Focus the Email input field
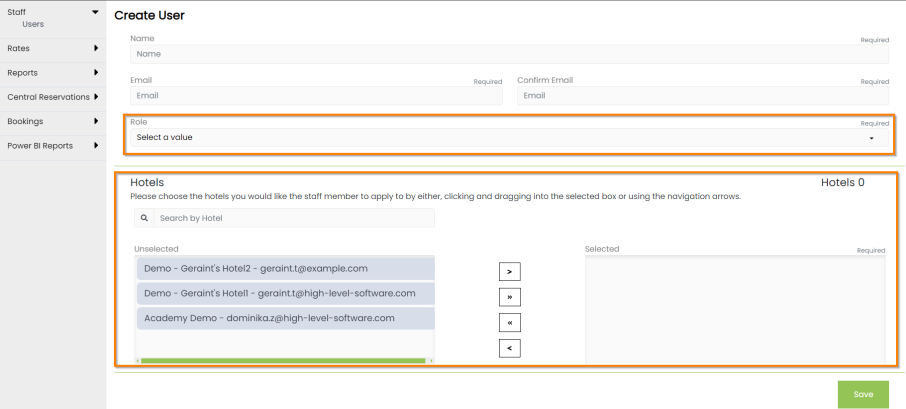Viewport: 906px width, 409px height. pyautogui.click(x=316, y=96)
